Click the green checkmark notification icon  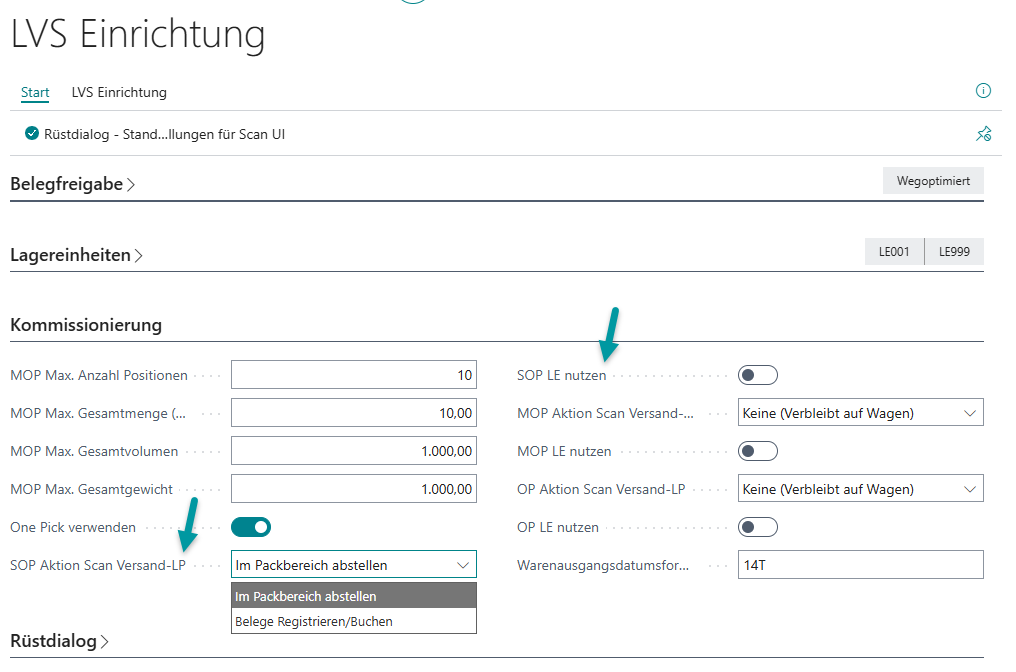pyautogui.click(x=31, y=133)
